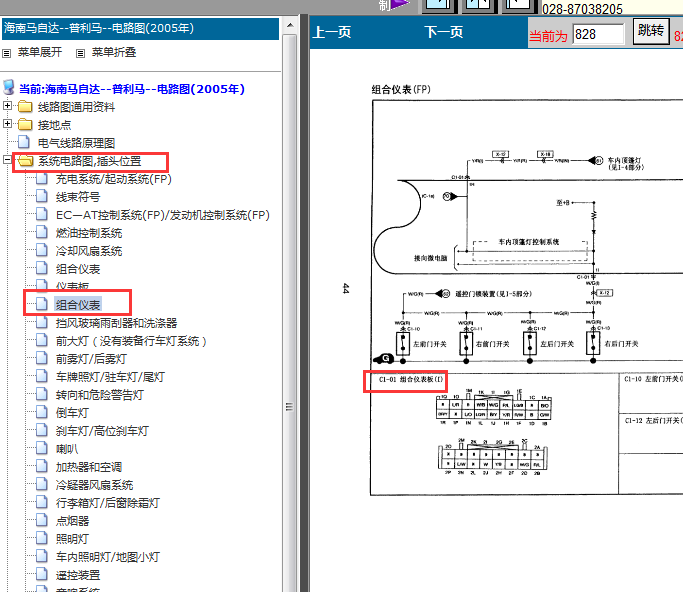
Task: Expand the 接地点 folder node
Action: [x=7, y=124]
